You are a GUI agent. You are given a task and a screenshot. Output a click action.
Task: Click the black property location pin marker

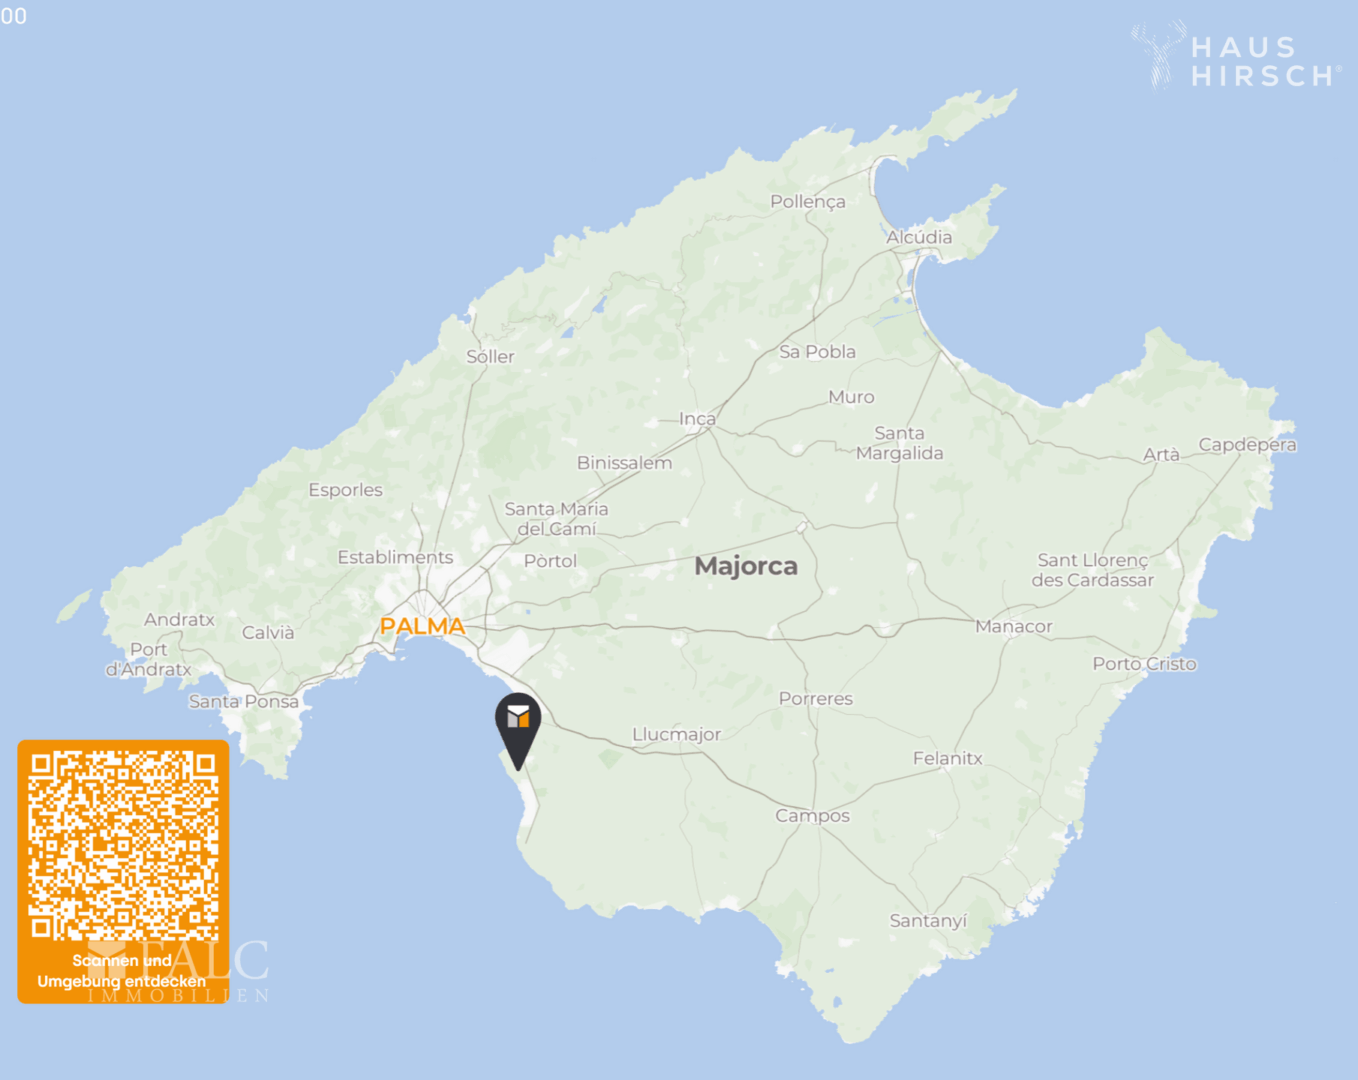coord(518,730)
